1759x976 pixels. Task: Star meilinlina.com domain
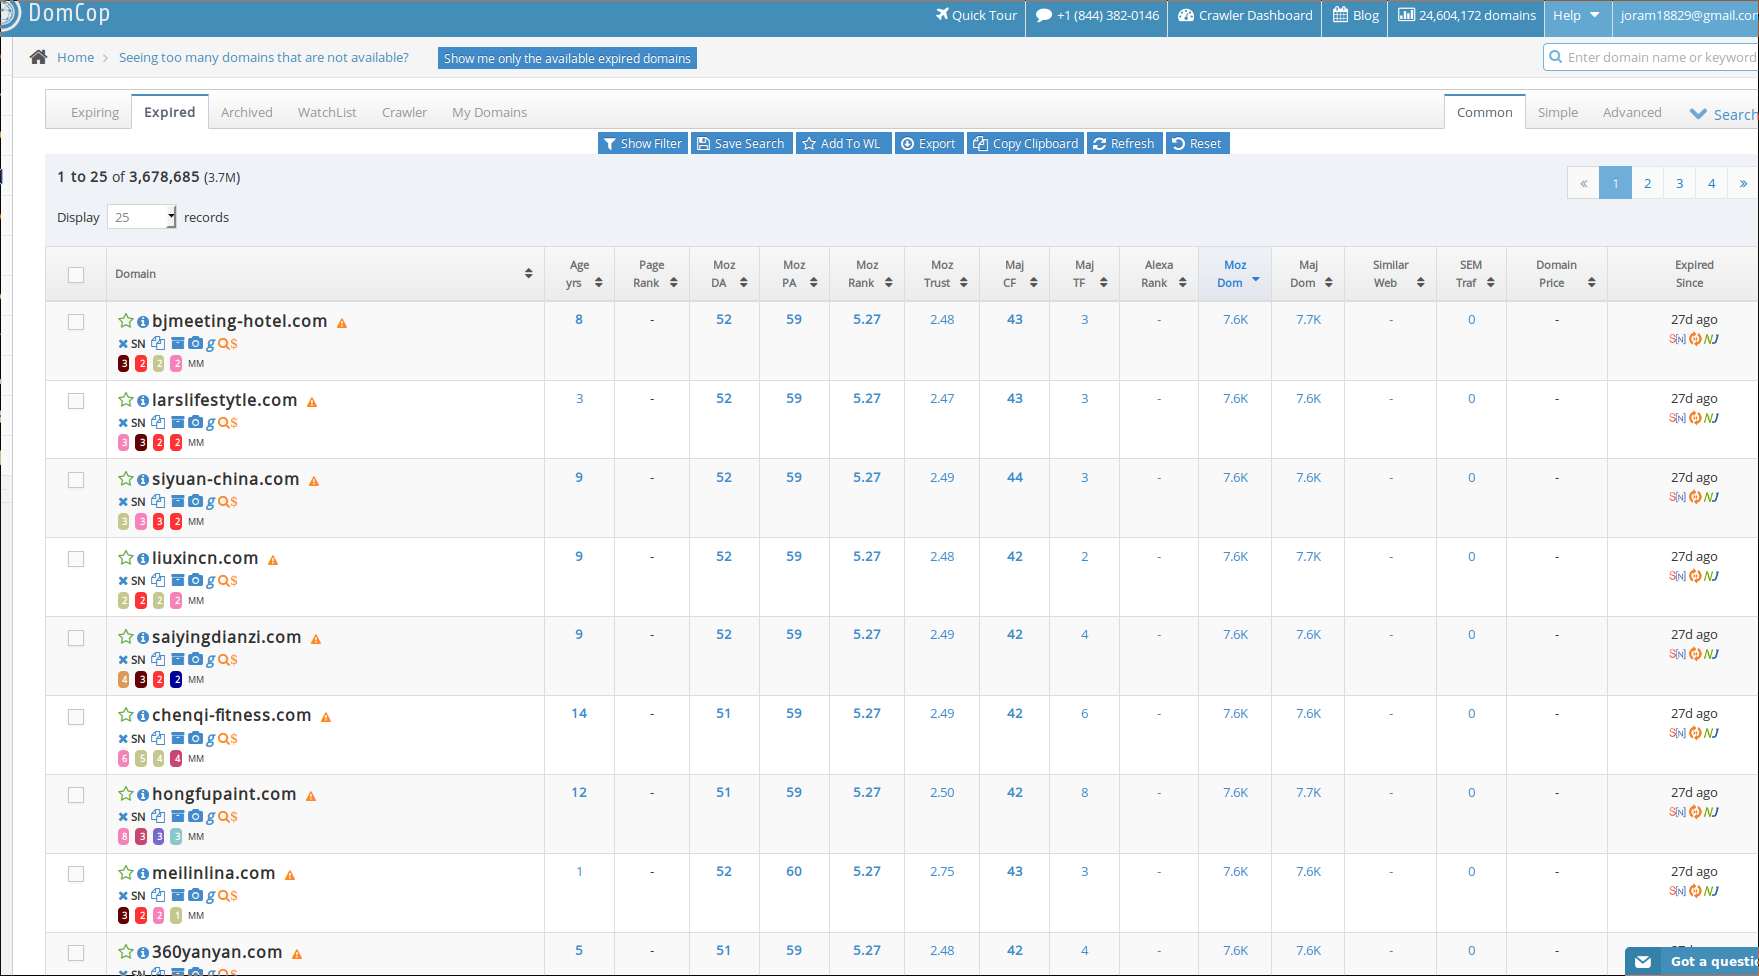126,873
